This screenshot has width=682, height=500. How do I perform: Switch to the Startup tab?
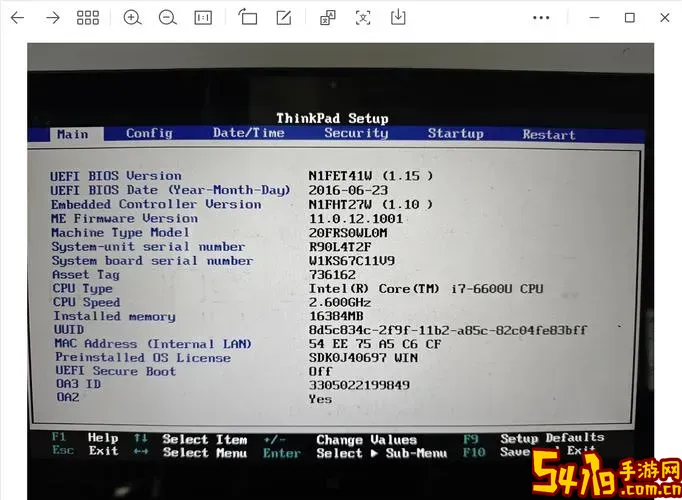click(455, 133)
